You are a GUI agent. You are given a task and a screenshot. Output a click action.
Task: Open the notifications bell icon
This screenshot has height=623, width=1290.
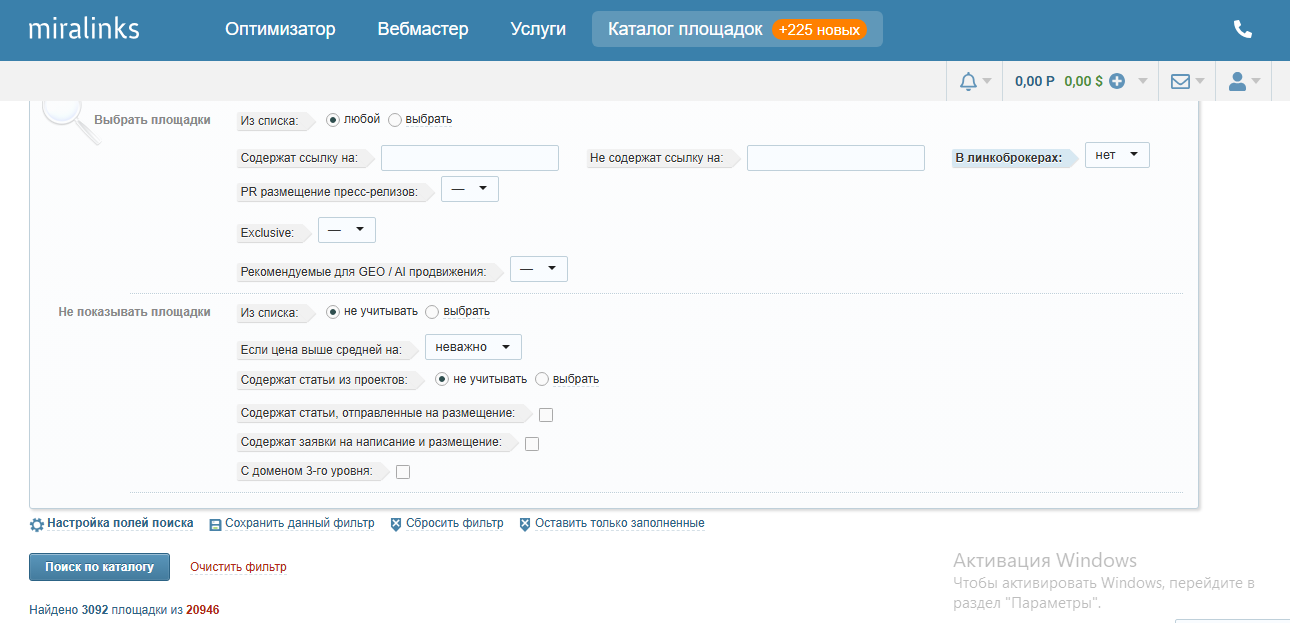pyautogui.click(x=968, y=82)
